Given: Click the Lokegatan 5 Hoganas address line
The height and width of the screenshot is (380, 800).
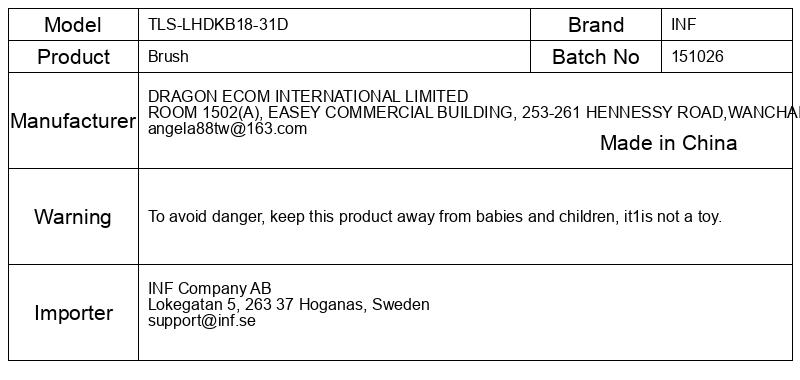Looking at the screenshot, I should pos(288,305).
